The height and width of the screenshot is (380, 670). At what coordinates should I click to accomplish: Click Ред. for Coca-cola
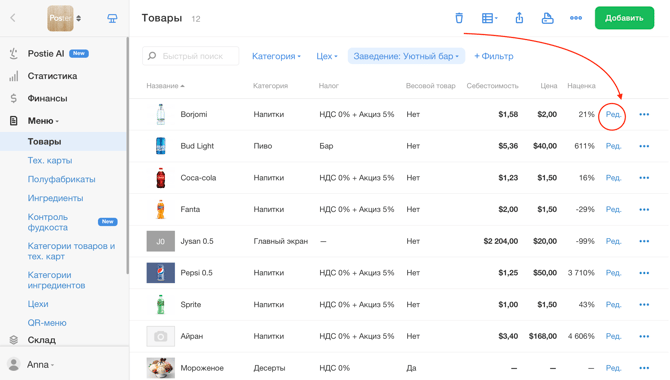(613, 178)
